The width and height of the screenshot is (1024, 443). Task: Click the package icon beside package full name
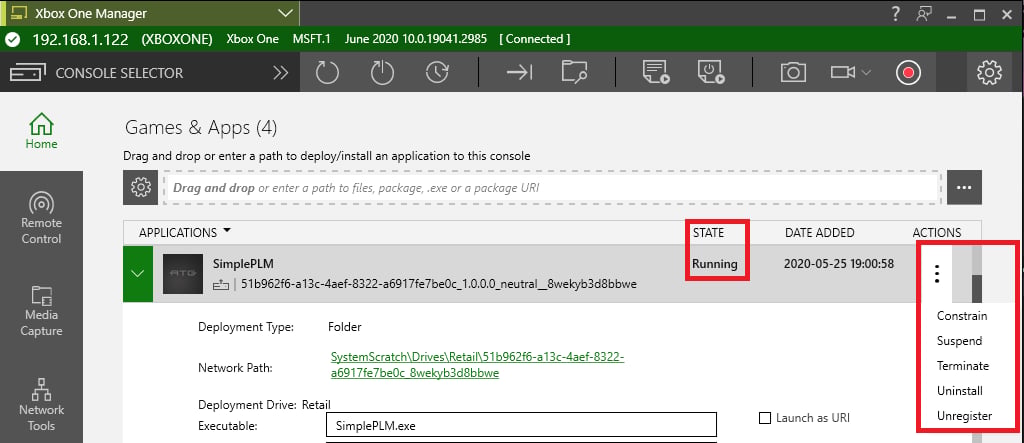[x=222, y=284]
